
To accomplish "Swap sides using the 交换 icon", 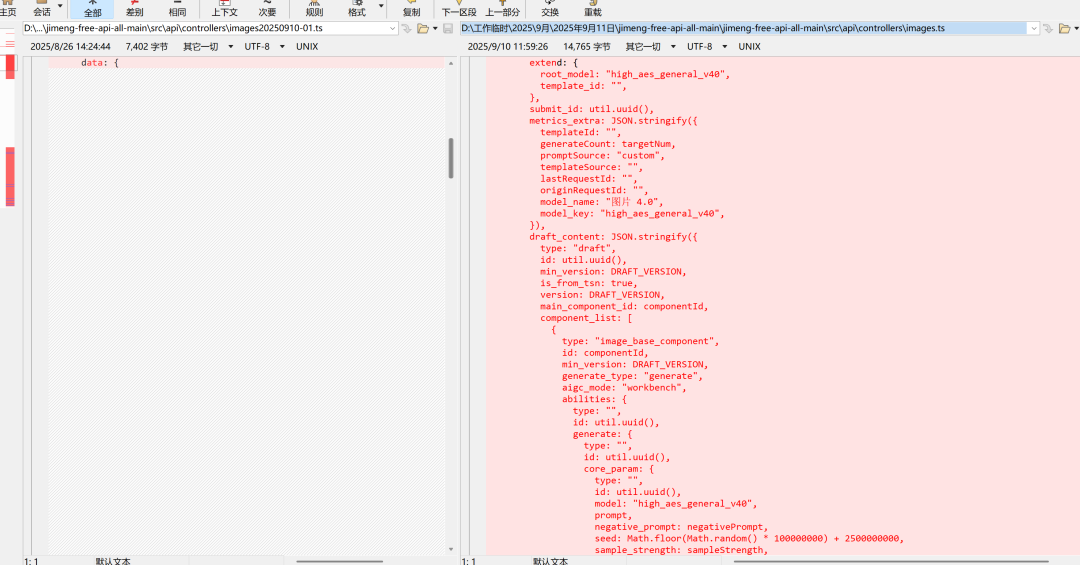I will tap(550, 10).
